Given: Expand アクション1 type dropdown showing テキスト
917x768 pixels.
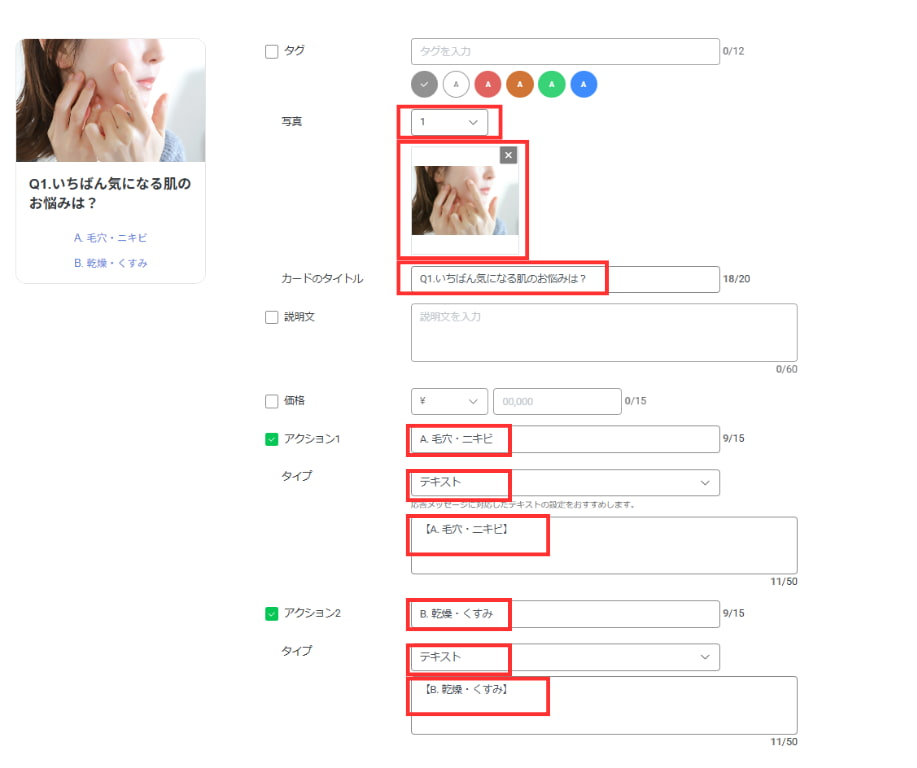Looking at the screenshot, I should click(x=565, y=483).
